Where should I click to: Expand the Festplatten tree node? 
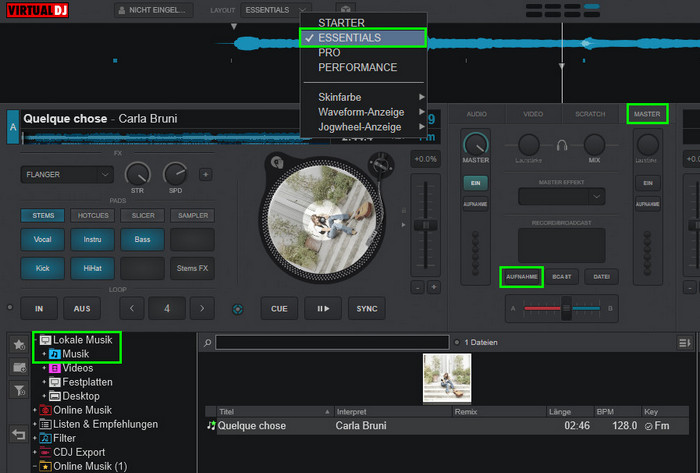(44, 382)
